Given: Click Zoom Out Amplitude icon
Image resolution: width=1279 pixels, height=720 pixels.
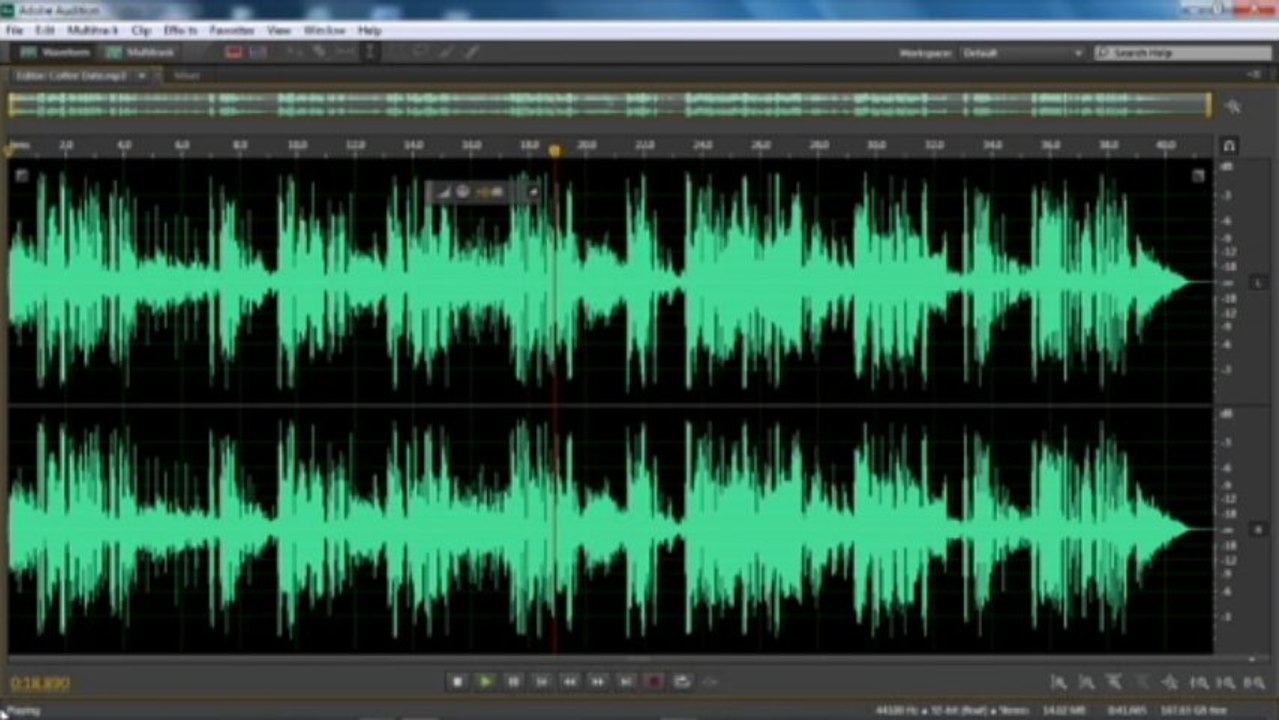Looking at the screenshot, I should click(1086, 682).
